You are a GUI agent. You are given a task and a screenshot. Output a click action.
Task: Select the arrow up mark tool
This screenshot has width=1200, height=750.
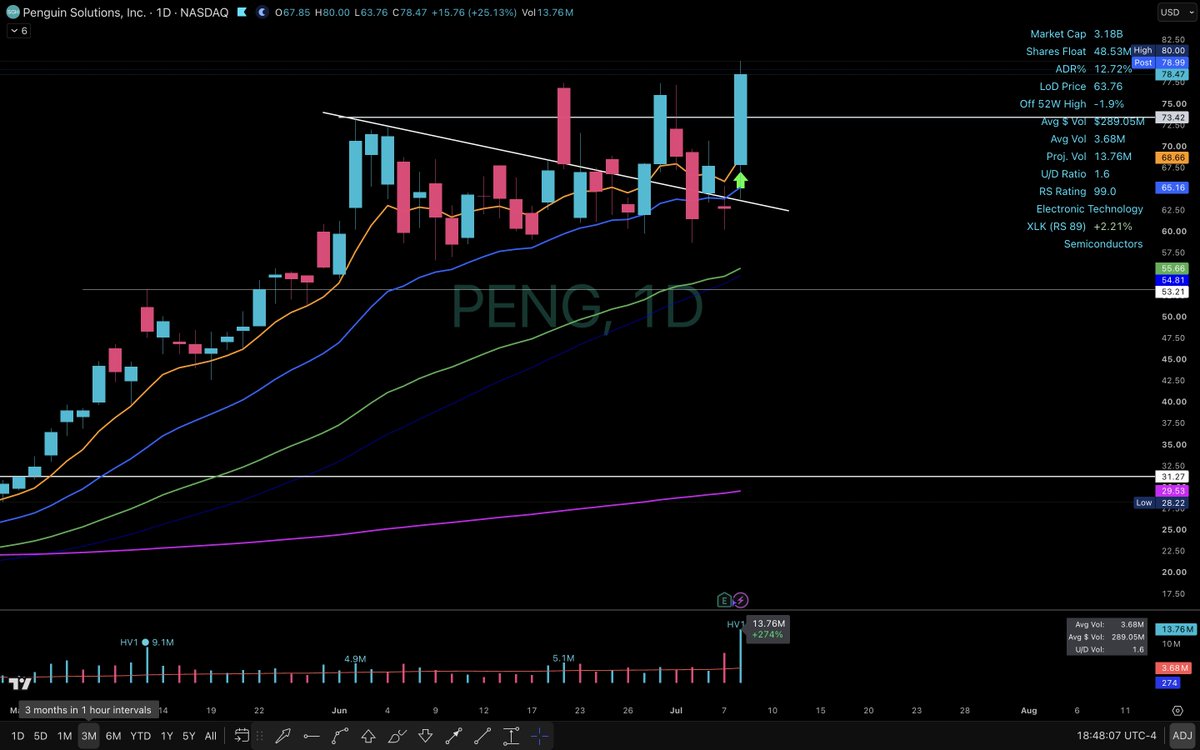(x=368, y=736)
